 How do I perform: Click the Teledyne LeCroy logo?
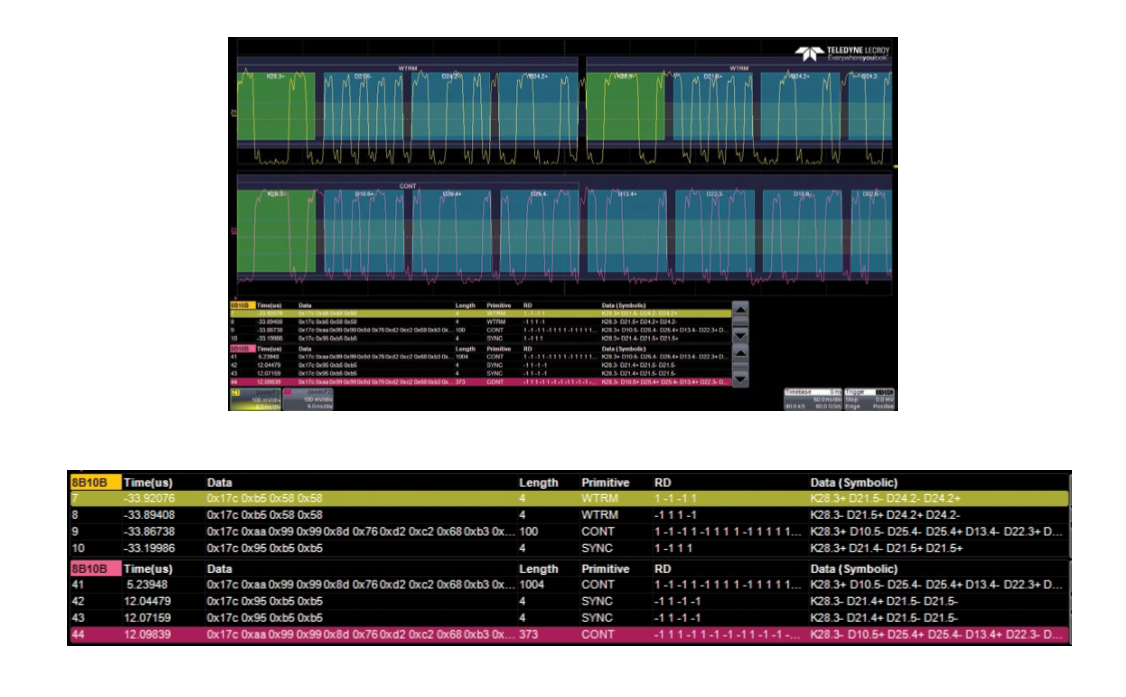click(x=841, y=54)
